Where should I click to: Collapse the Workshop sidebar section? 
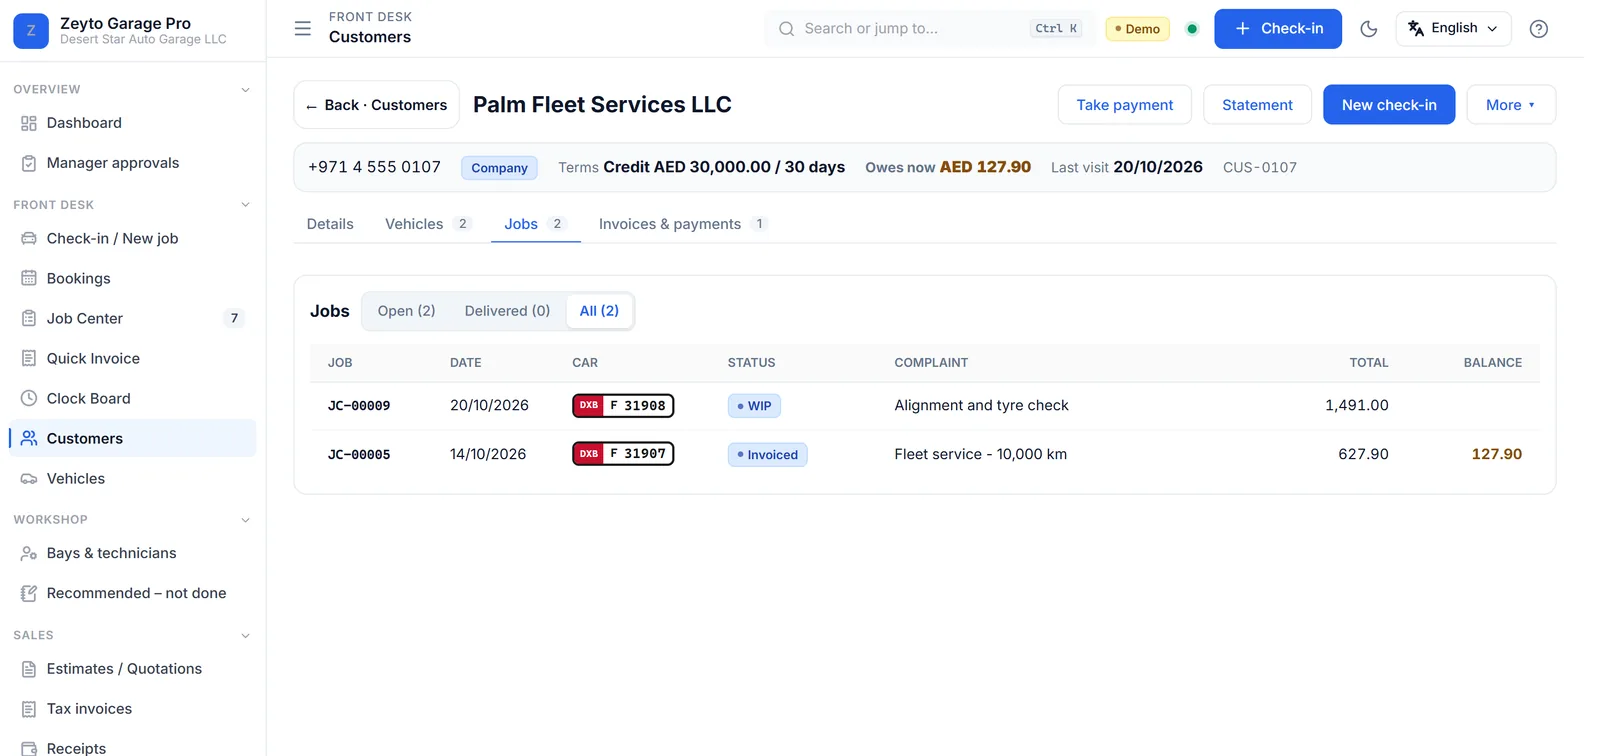tap(246, 520)
